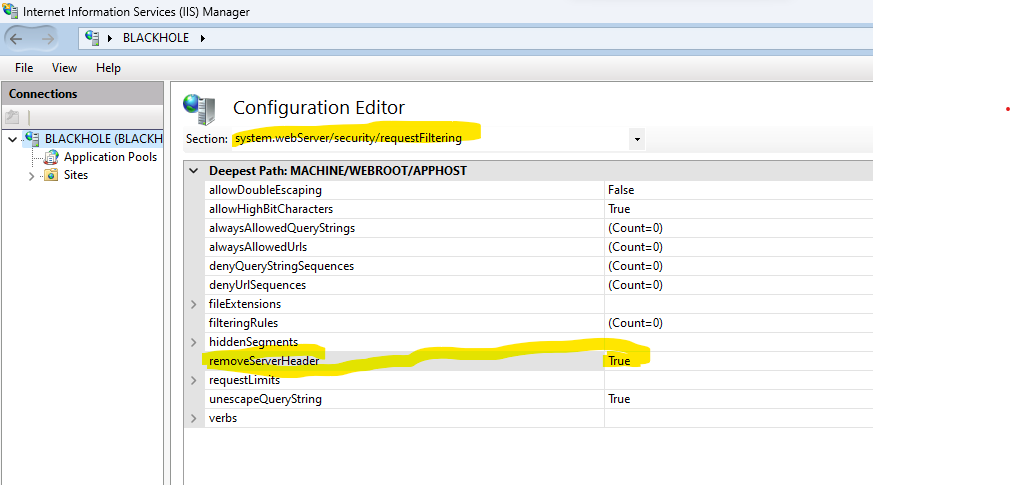Viewport: 1011px width, 485px height.
Task: Click the True value of unescapeQueryString
Action: (x=619, y=399)
